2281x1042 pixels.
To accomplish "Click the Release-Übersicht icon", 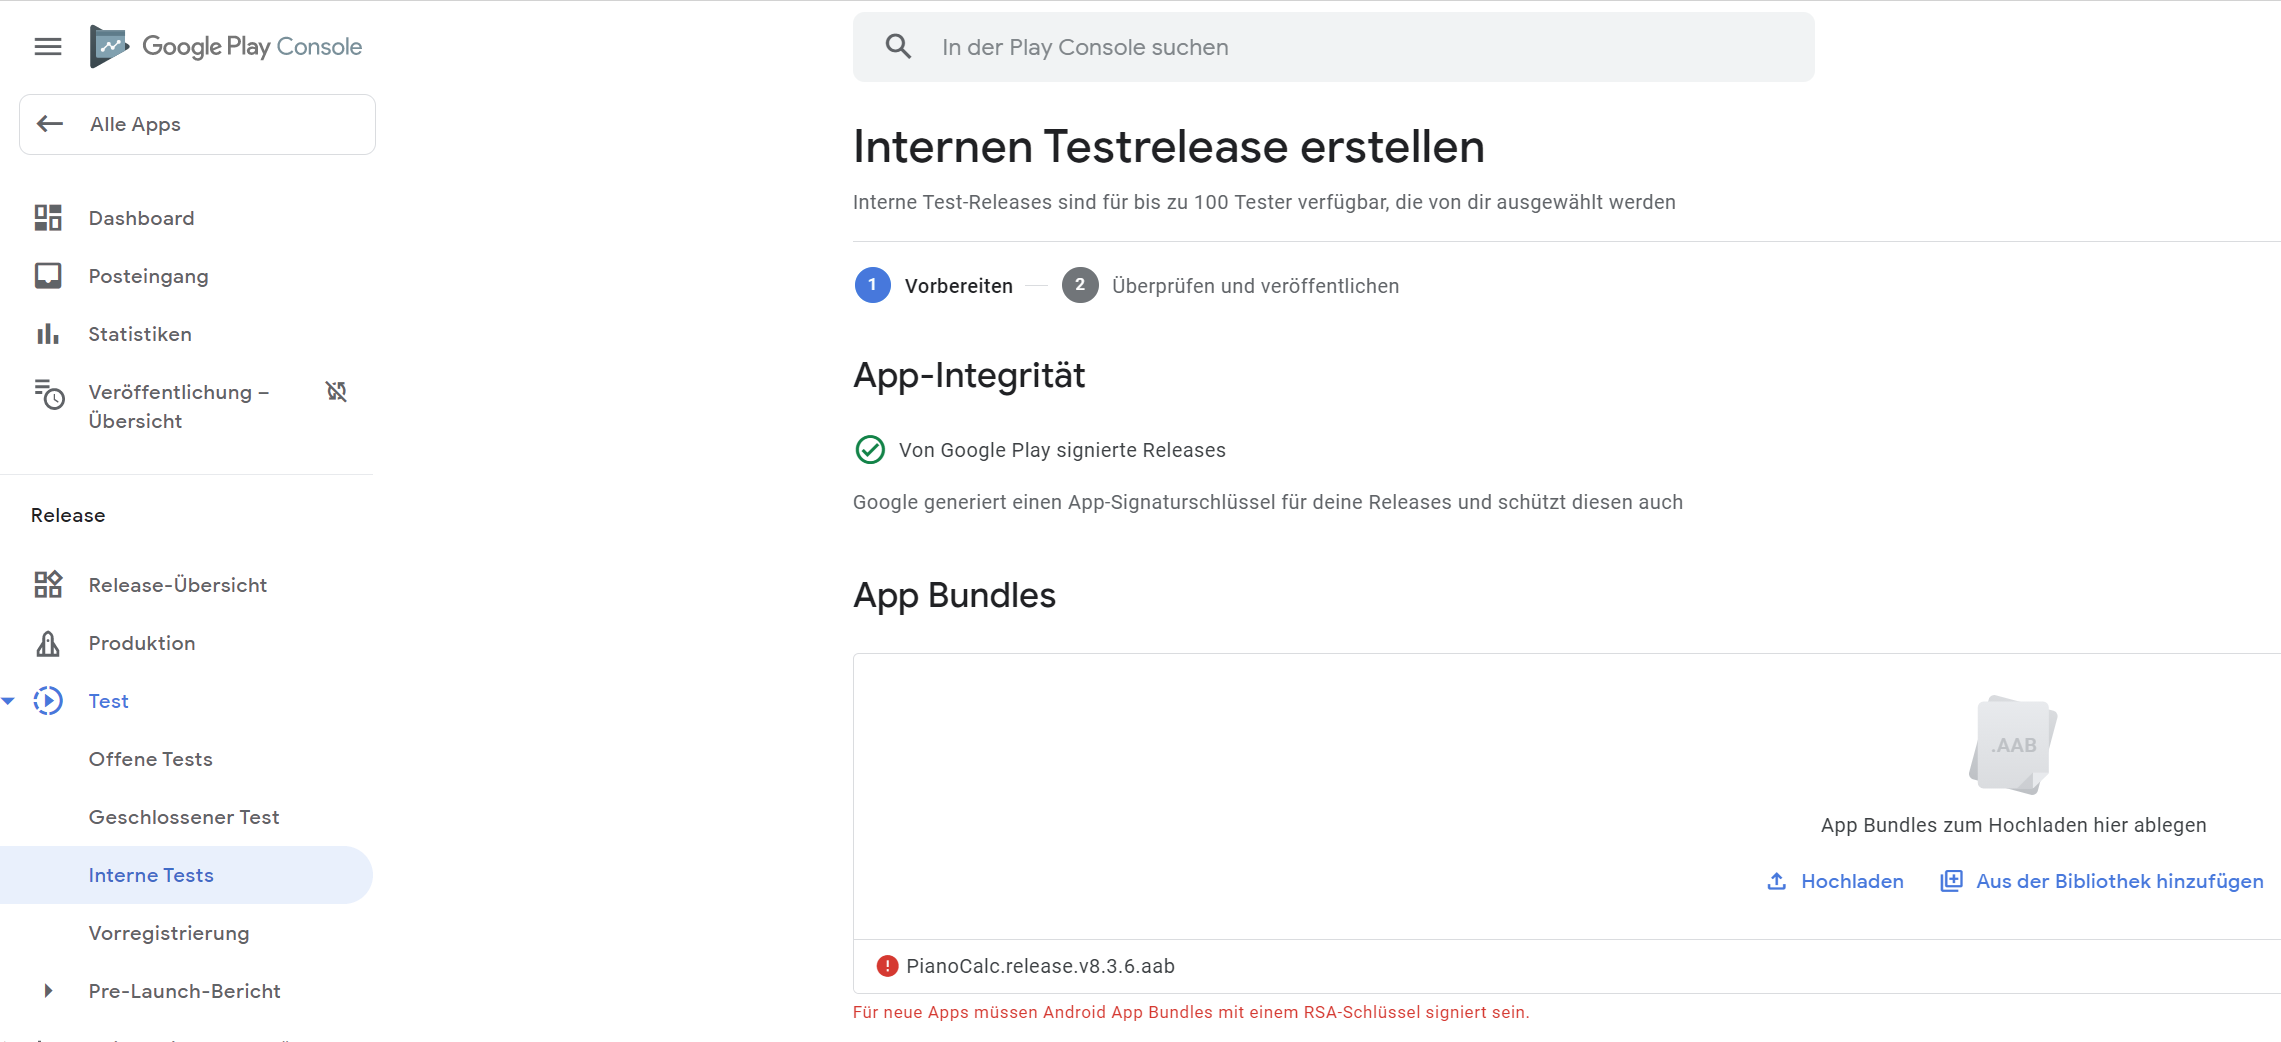I will pos(48,585).
